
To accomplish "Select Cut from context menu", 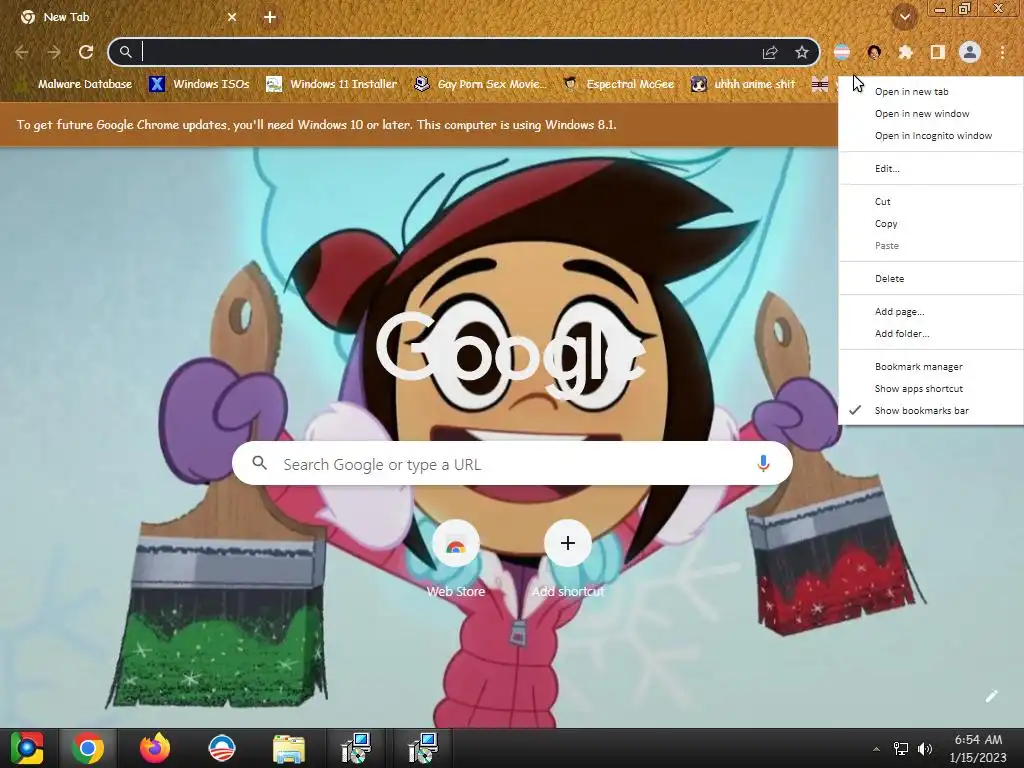I will point(931,202).
